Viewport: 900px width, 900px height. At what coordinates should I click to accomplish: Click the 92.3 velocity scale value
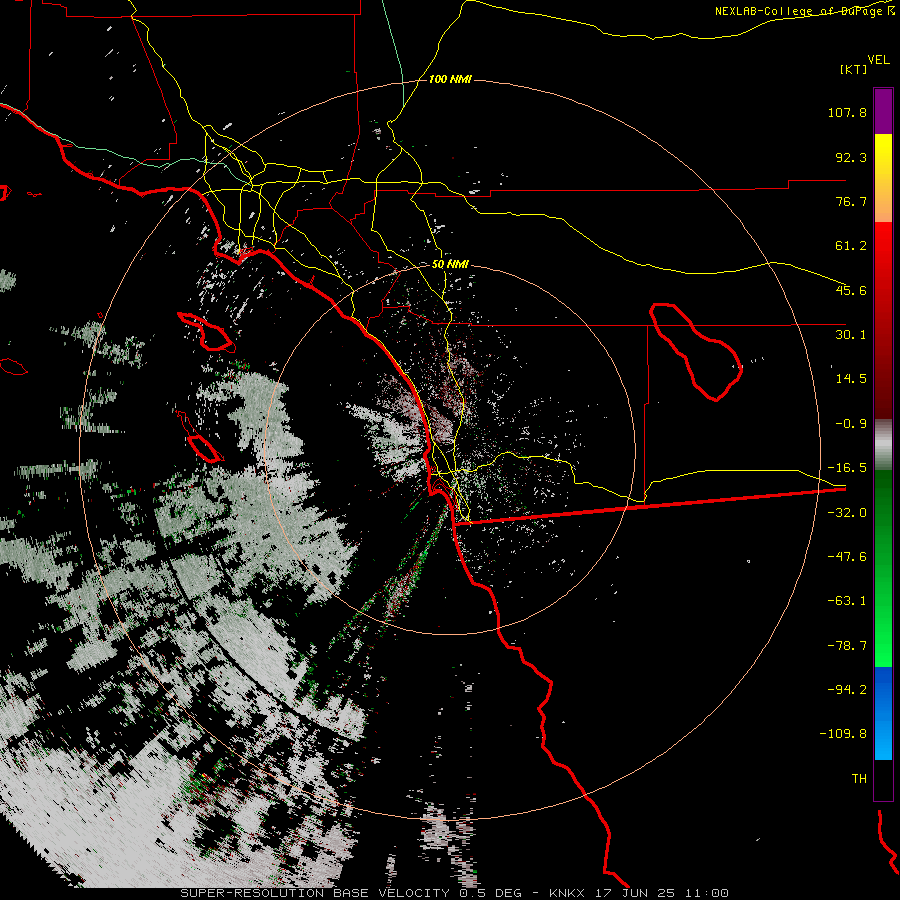(851, 157)
